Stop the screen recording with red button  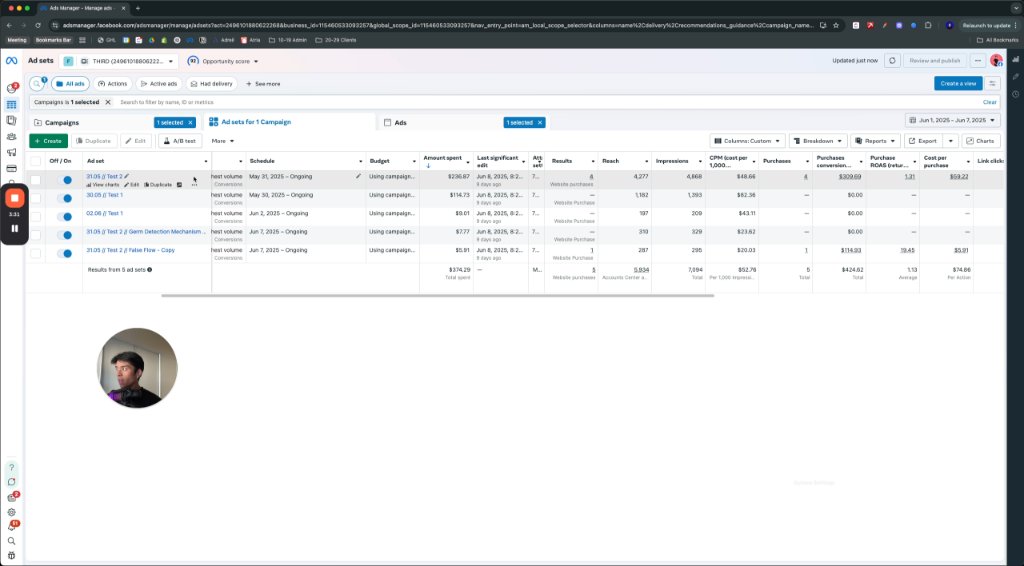(x=14, y=198)
